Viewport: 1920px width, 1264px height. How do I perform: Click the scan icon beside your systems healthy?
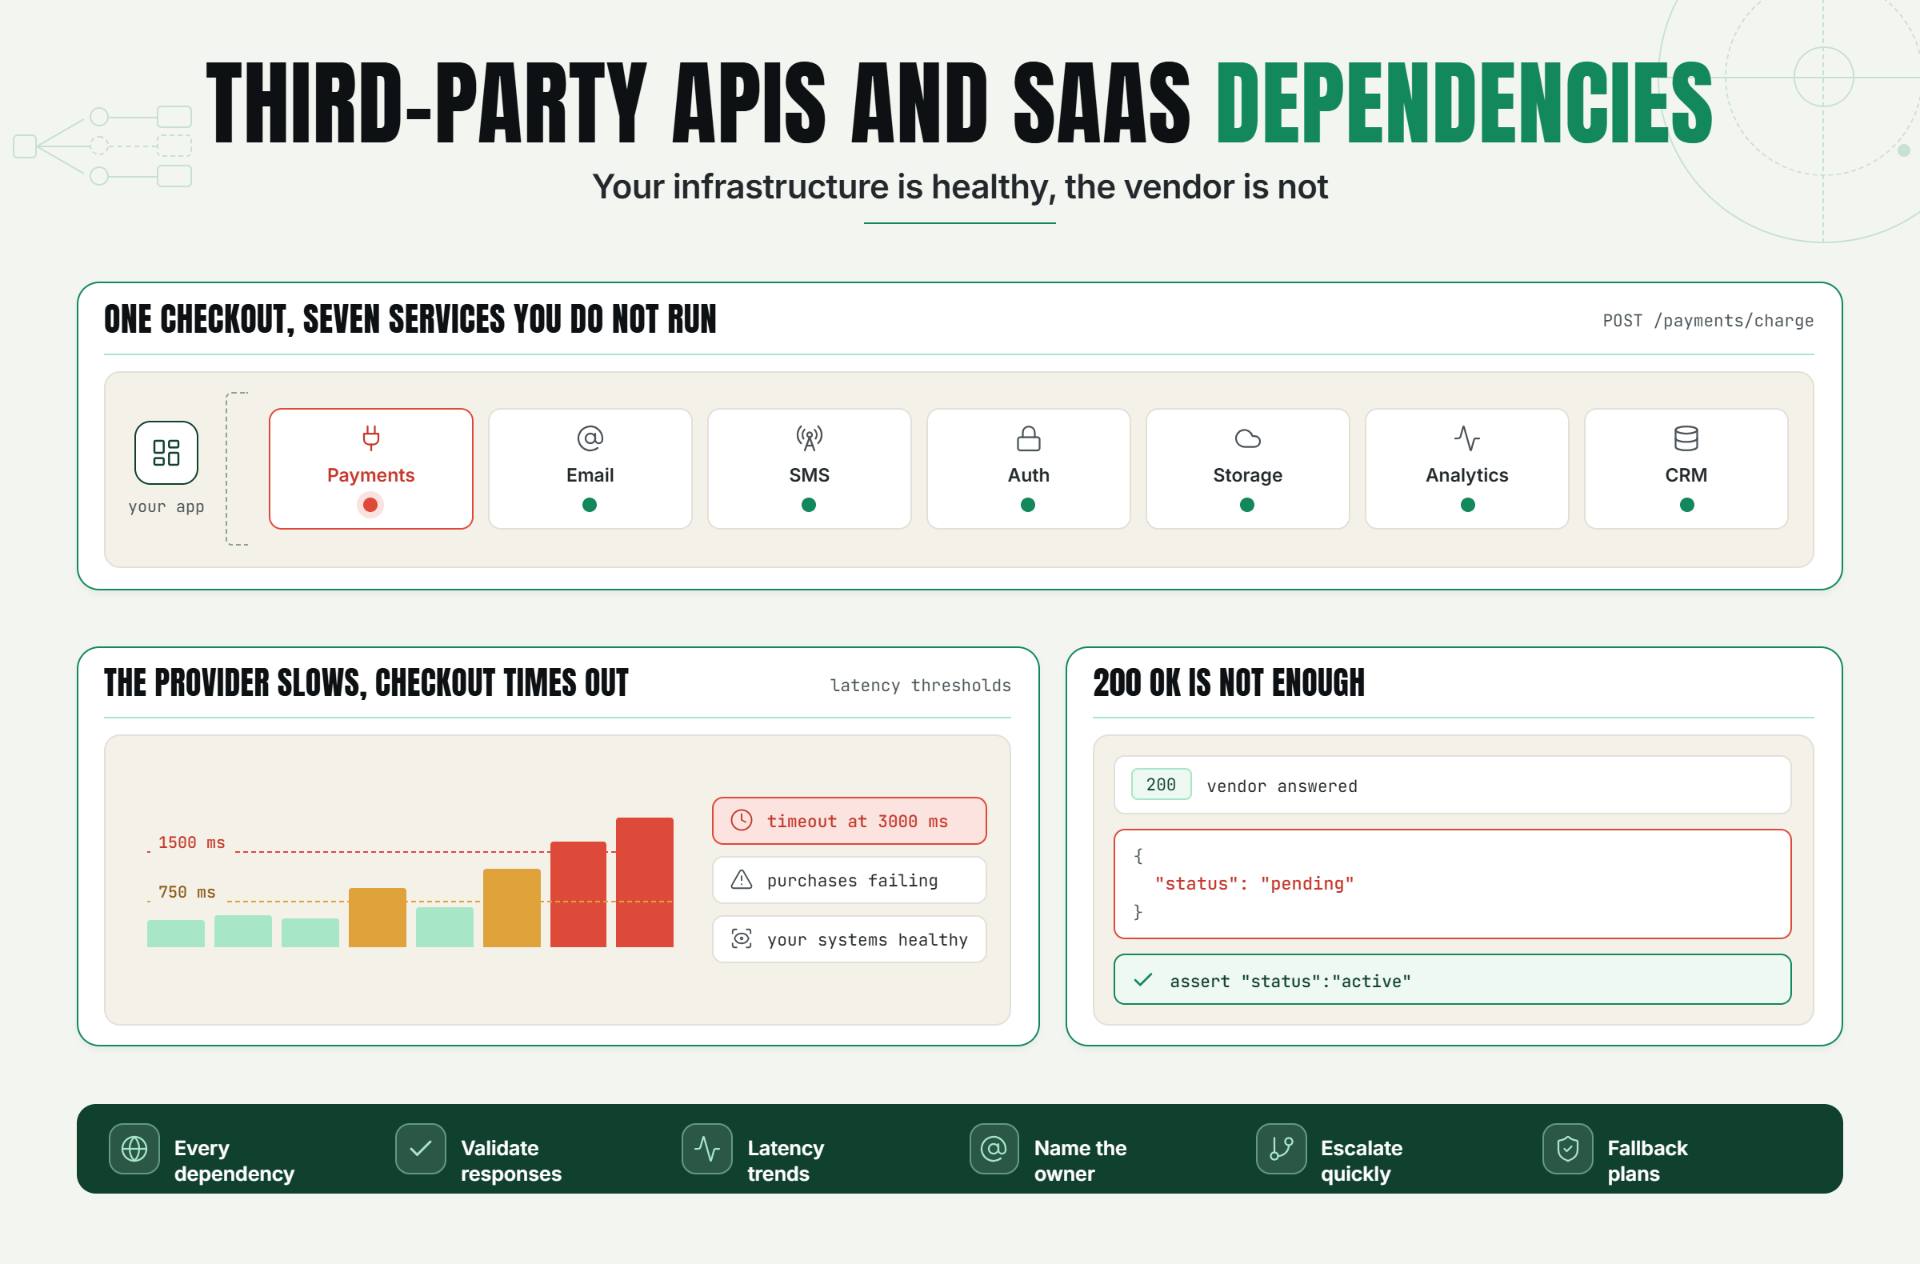pos(741,939)
